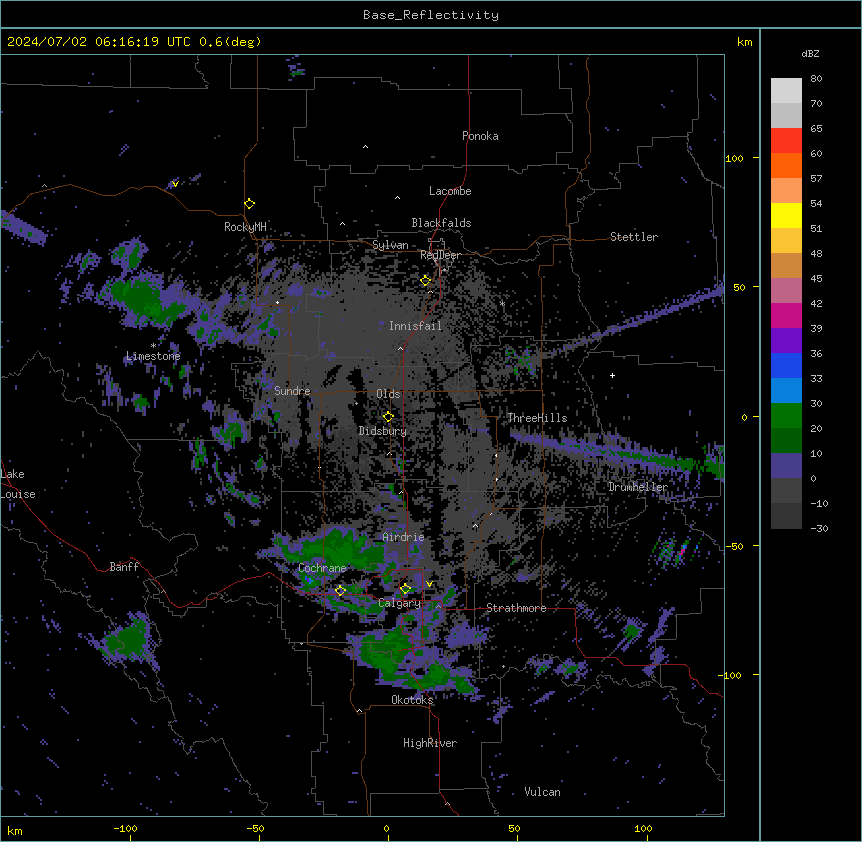
Task: Click the Lake Louise map label
Action: click(18, 484)
